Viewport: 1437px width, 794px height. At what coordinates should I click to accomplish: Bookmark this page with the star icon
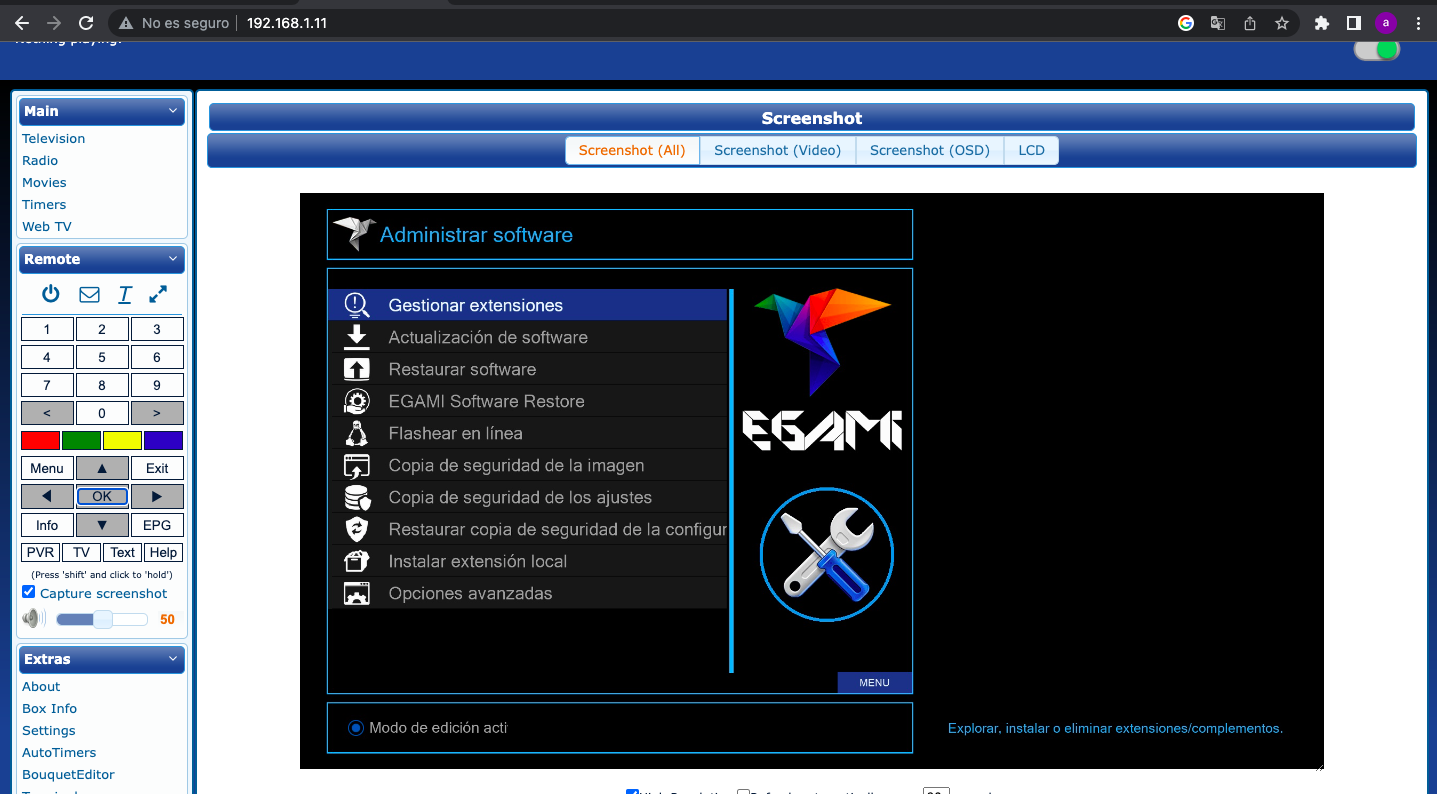tap(1281, 23)
